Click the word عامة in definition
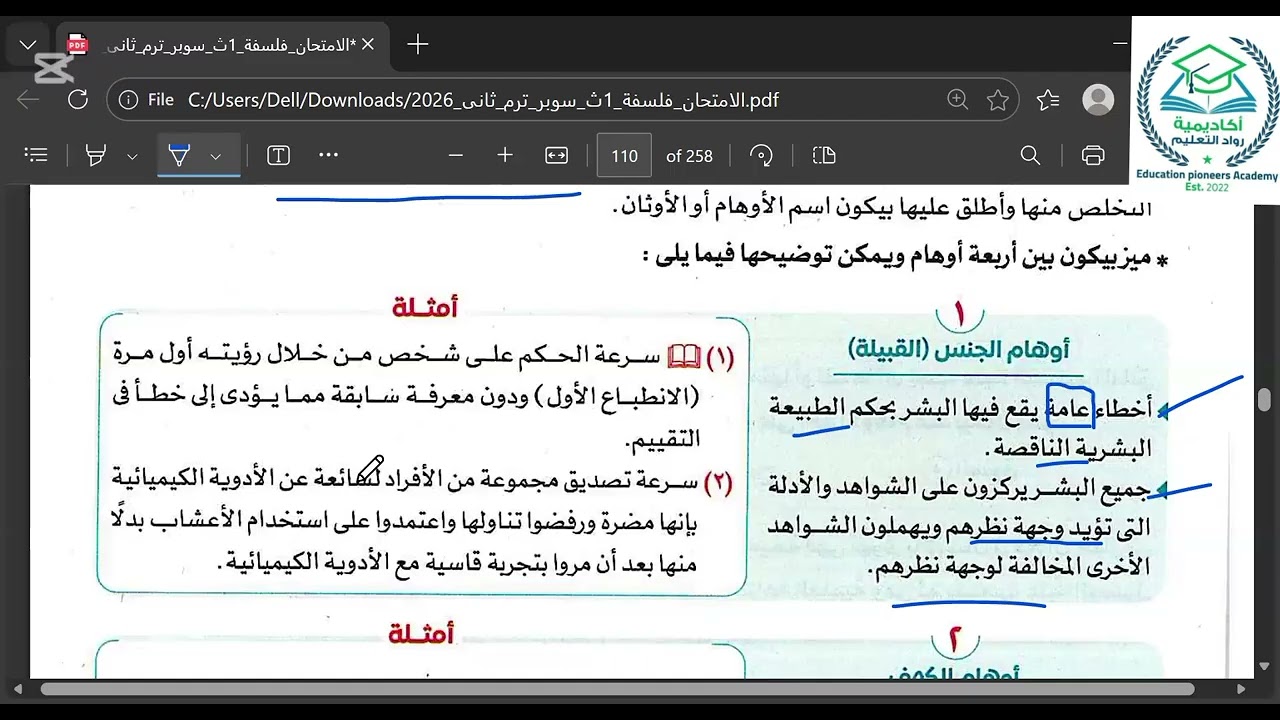 tap(1071, 410)
